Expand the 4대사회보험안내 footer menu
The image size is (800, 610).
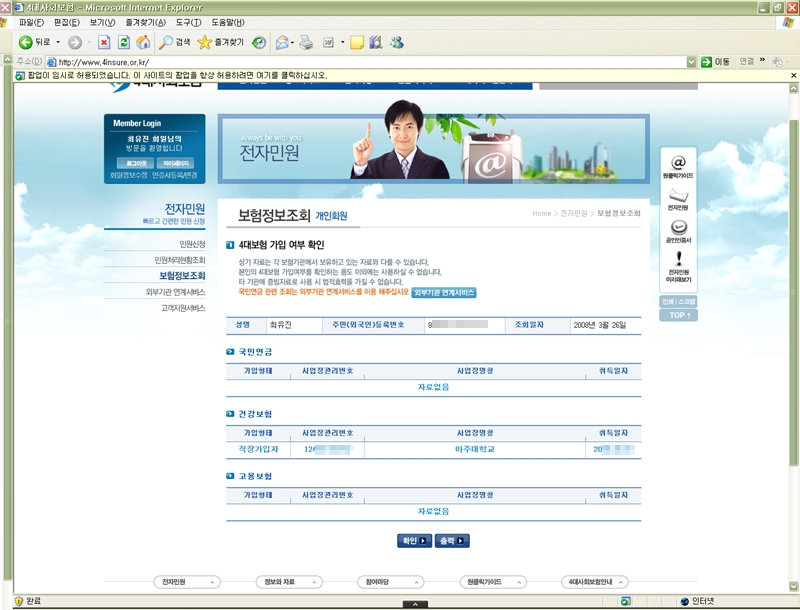594,581
